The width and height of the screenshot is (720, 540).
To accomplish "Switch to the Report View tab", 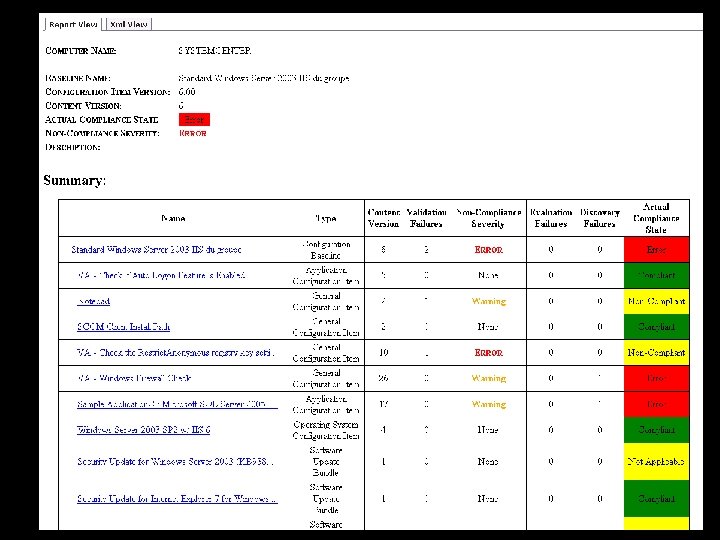I will coord(73,24).
